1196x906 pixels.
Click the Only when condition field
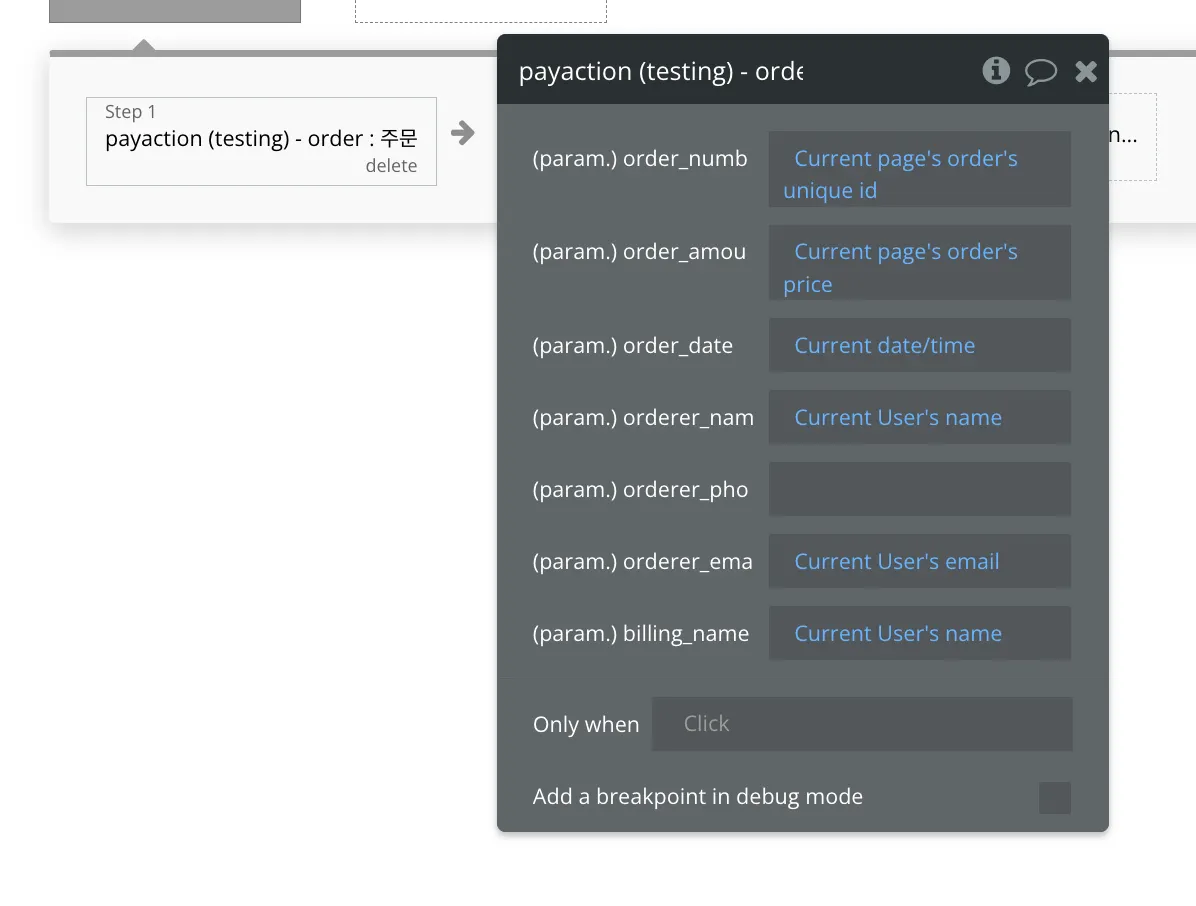tap(861, 724)
